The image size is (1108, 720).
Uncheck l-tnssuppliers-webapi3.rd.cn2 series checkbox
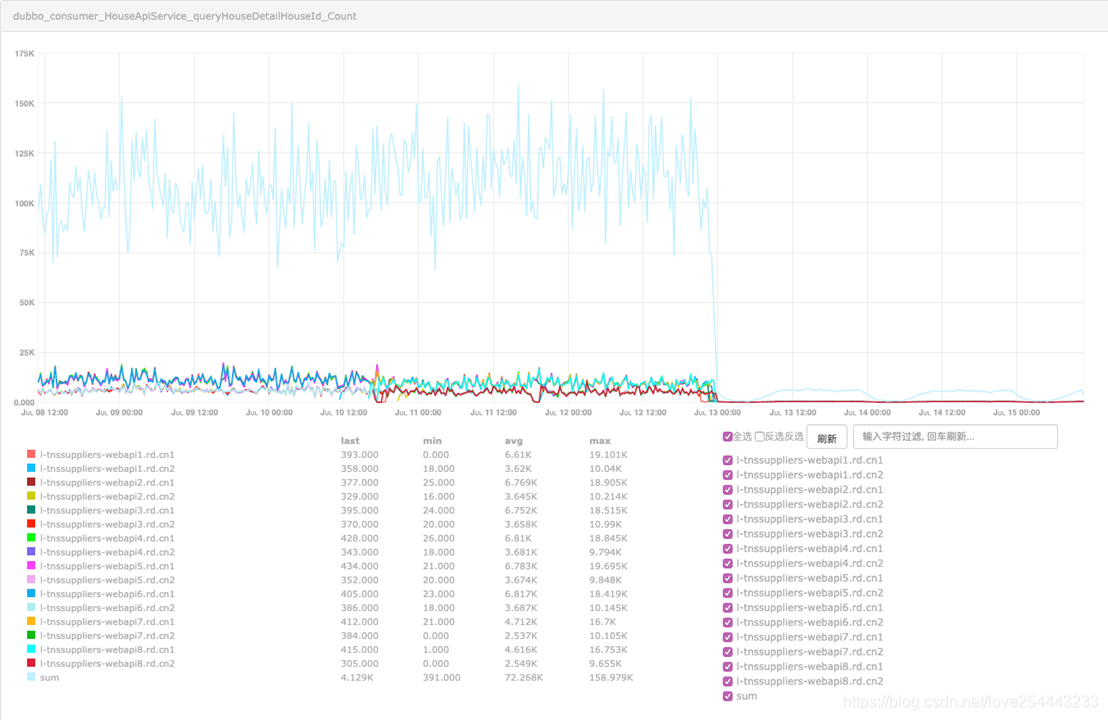tap(728, 534)
